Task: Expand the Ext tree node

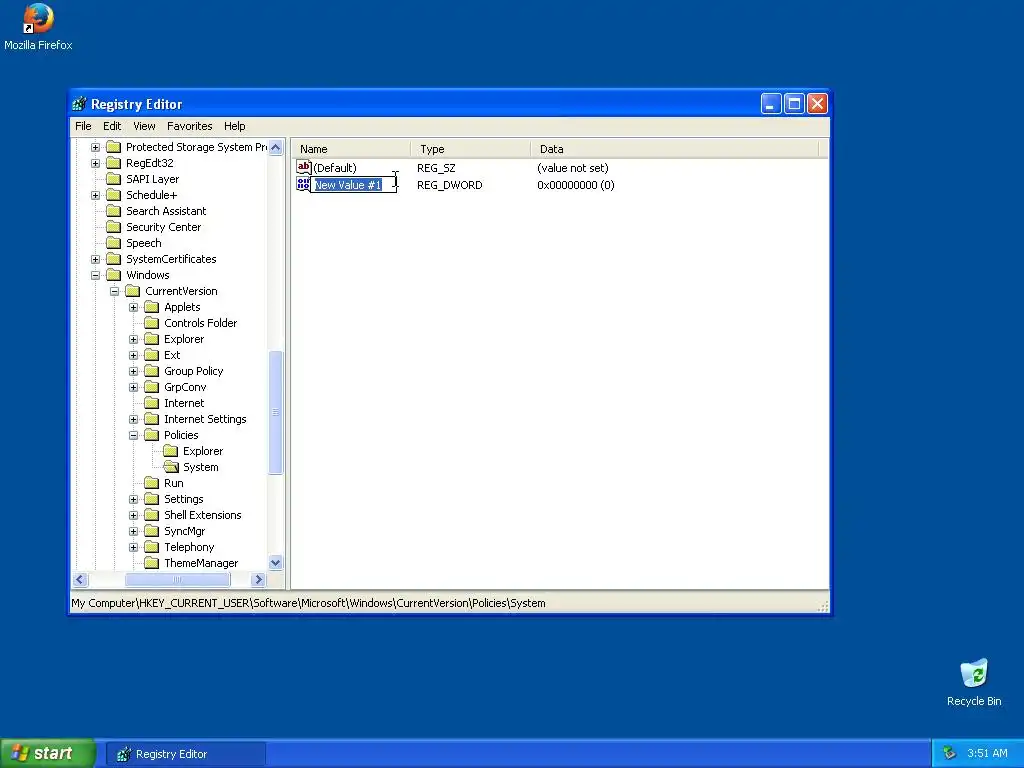Action: 133,355
